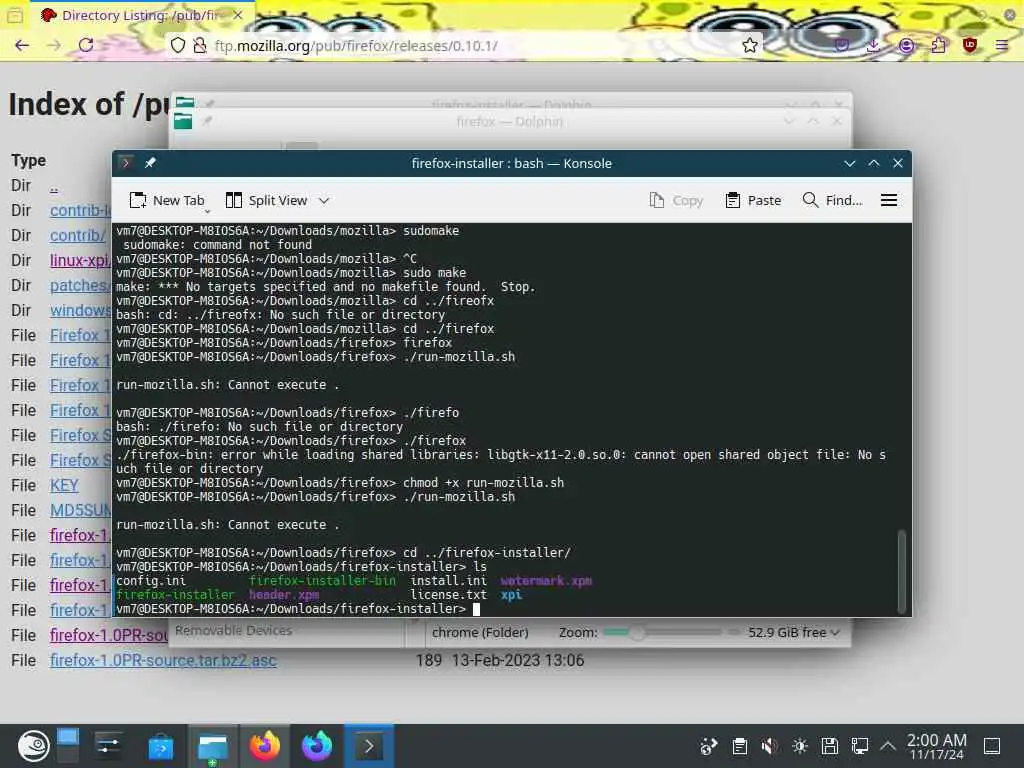Expand the 52.9 GiB free dropdown
Screen dimensions: 1024x768
[793, 632]
